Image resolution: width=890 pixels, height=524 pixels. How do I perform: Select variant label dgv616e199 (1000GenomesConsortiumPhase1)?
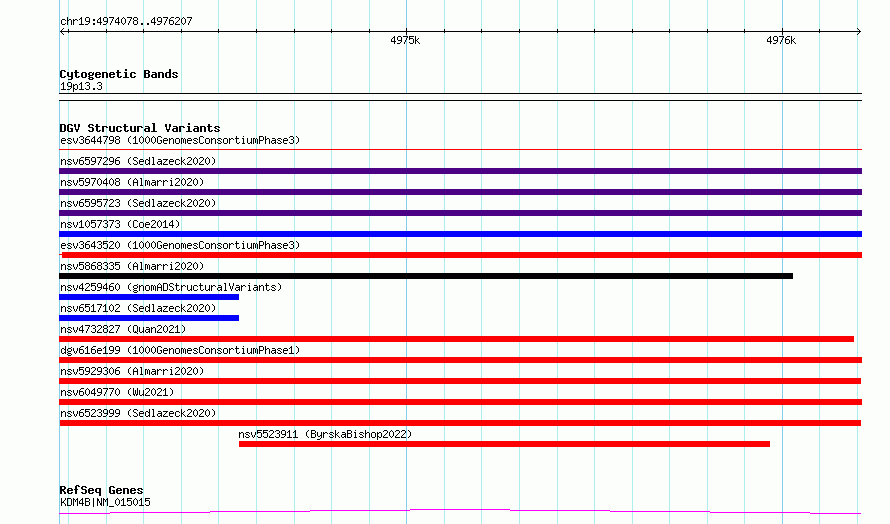(180, 350)
